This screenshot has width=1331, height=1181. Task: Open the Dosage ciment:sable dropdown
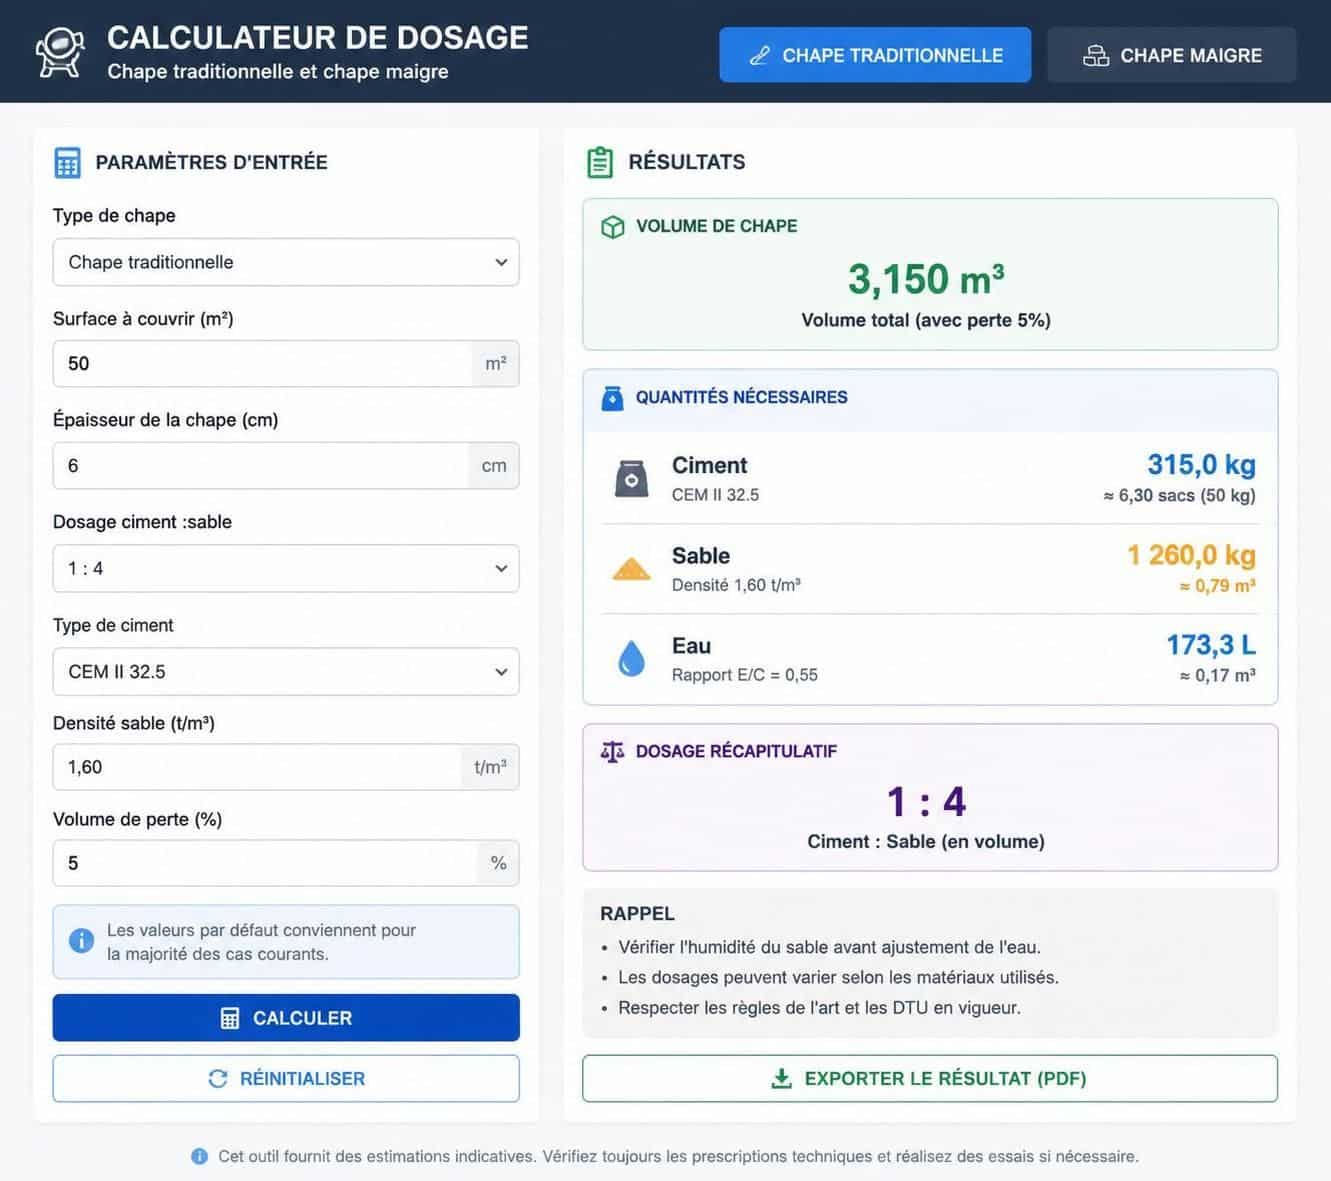click(x=286, y=568)
